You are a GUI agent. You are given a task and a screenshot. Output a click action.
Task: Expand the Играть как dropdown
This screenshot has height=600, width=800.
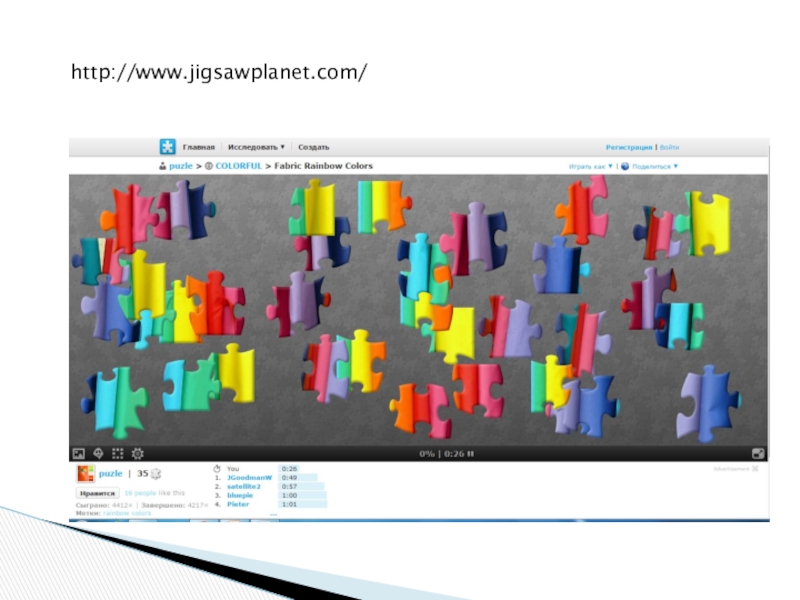pos(589,166)
